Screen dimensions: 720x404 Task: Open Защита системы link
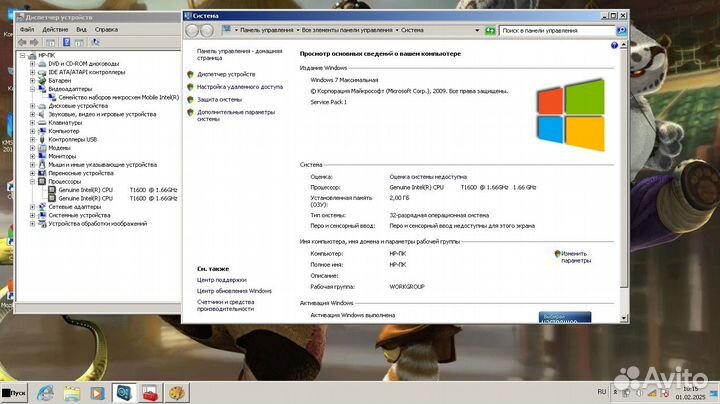pyautogui.click(x=219, y=100)
